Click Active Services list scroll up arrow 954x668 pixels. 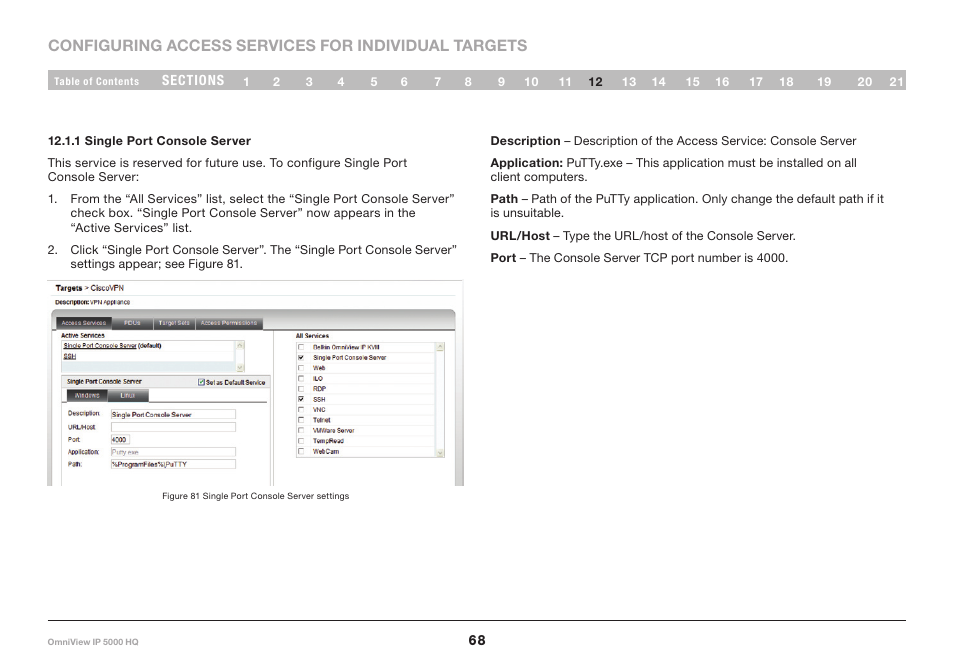pyautogui.click(x=240, y=345)
